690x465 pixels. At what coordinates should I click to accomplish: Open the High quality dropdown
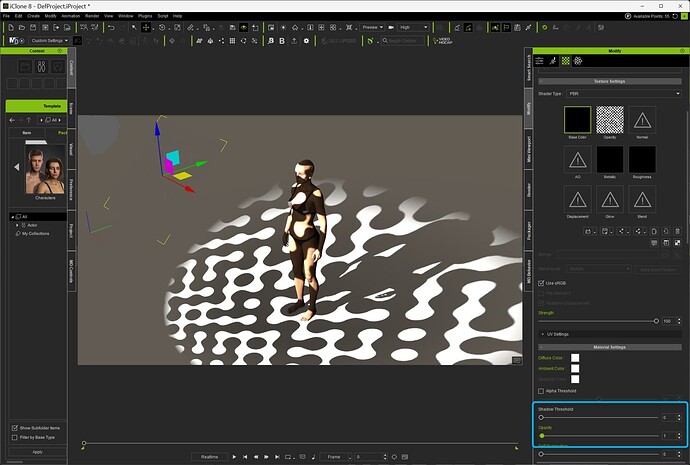413,27
